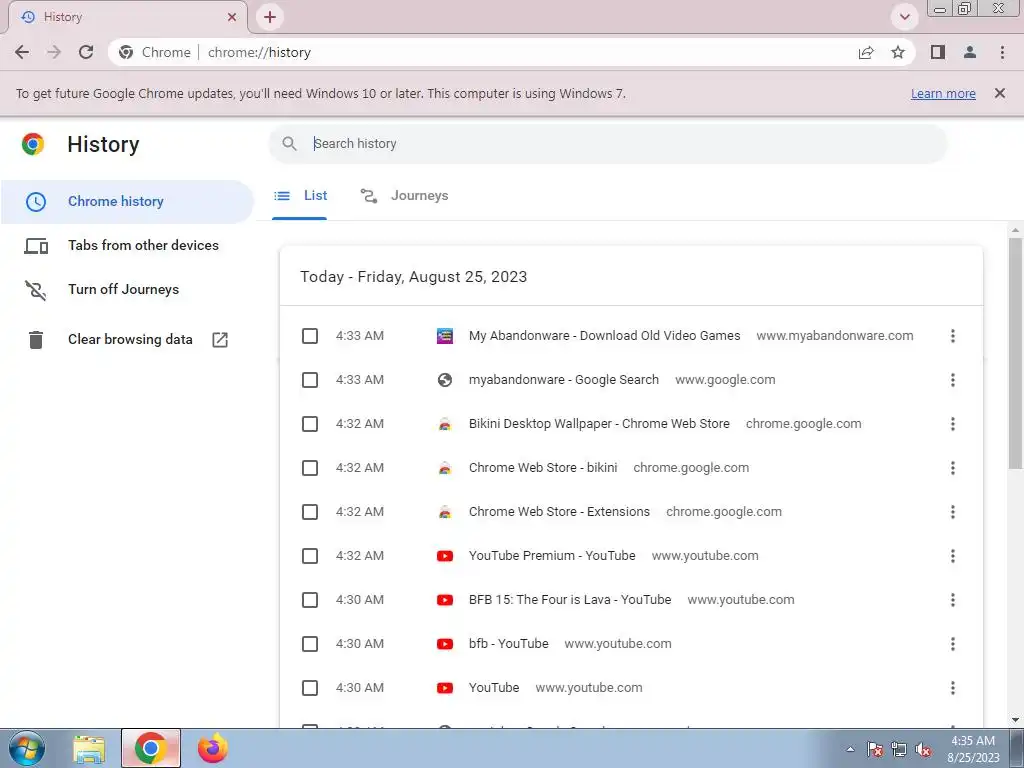
Task: Select Chrome history in sidebar
Action: (127, 201)
